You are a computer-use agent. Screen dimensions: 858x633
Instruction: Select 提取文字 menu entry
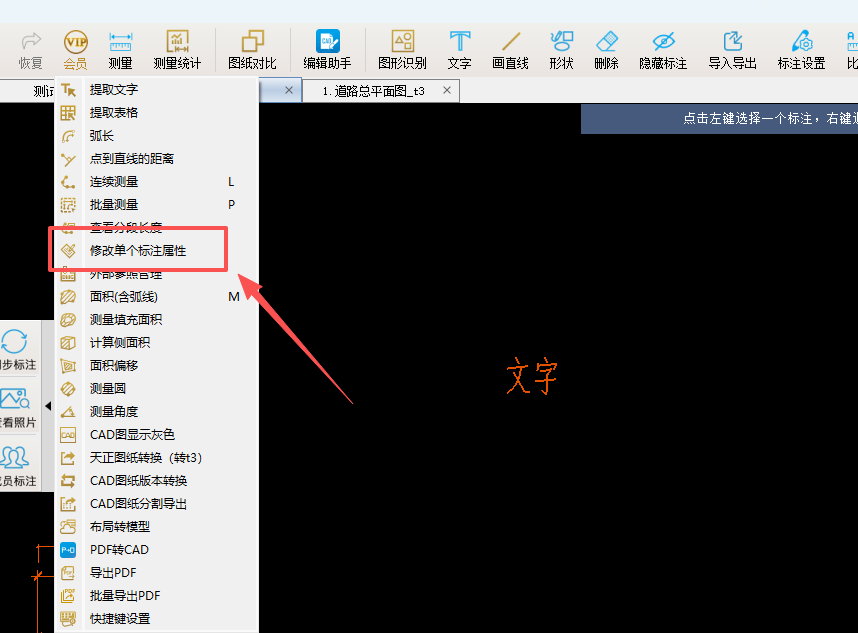pos(114,90)
